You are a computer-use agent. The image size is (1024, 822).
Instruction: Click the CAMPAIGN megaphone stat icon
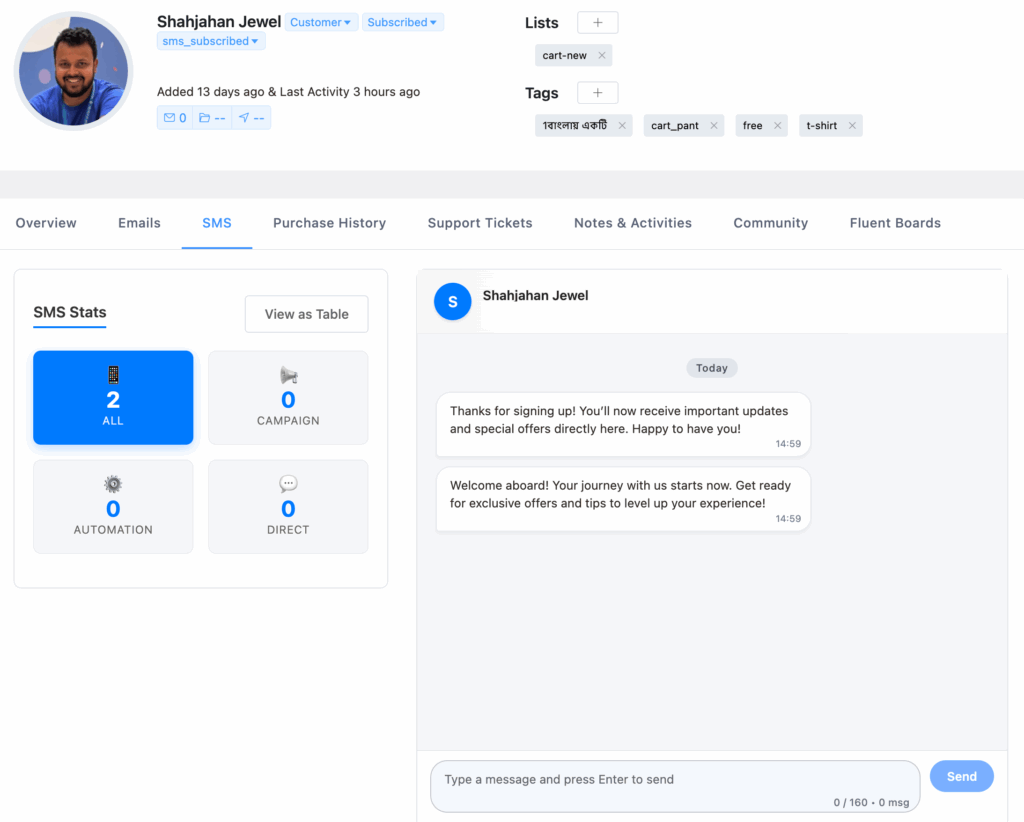[x=288, y=376]
